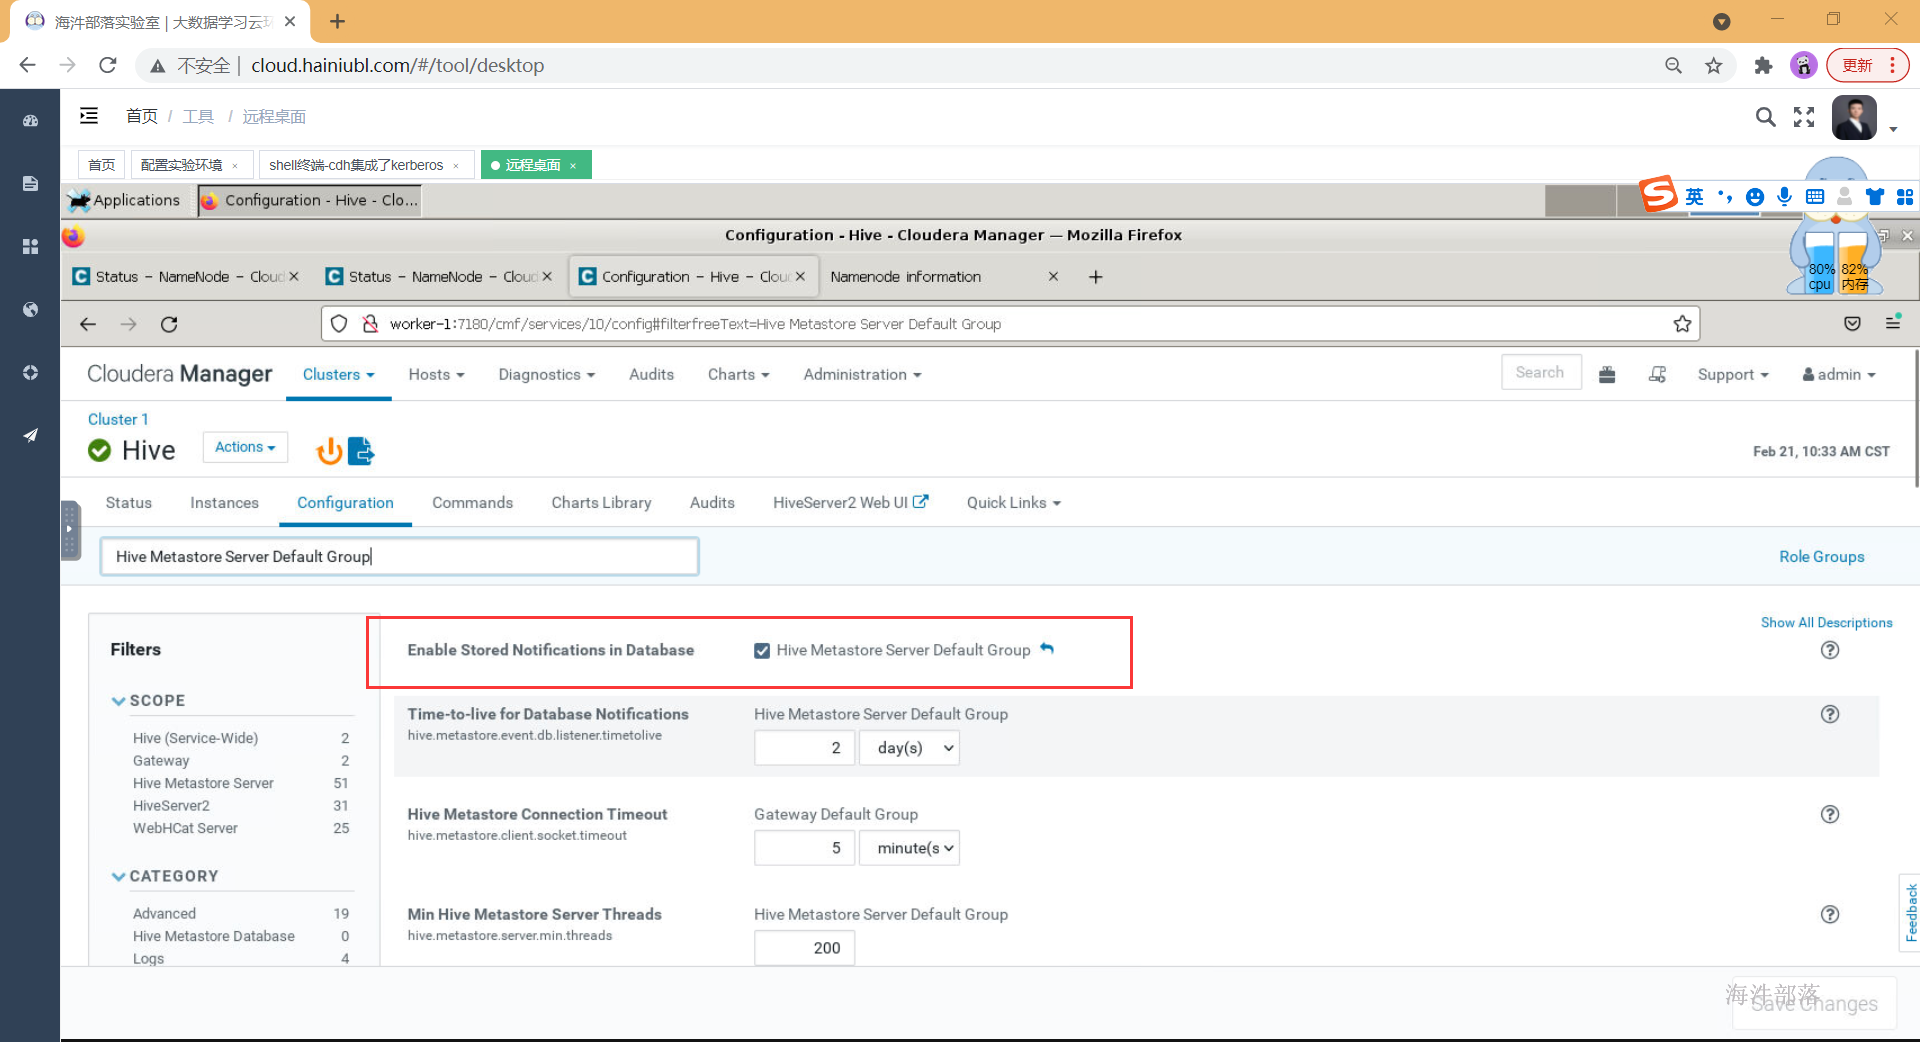Open Hive Actions dropdown
Viewport: 1920px width, 1042px height.
pos(245,447)
